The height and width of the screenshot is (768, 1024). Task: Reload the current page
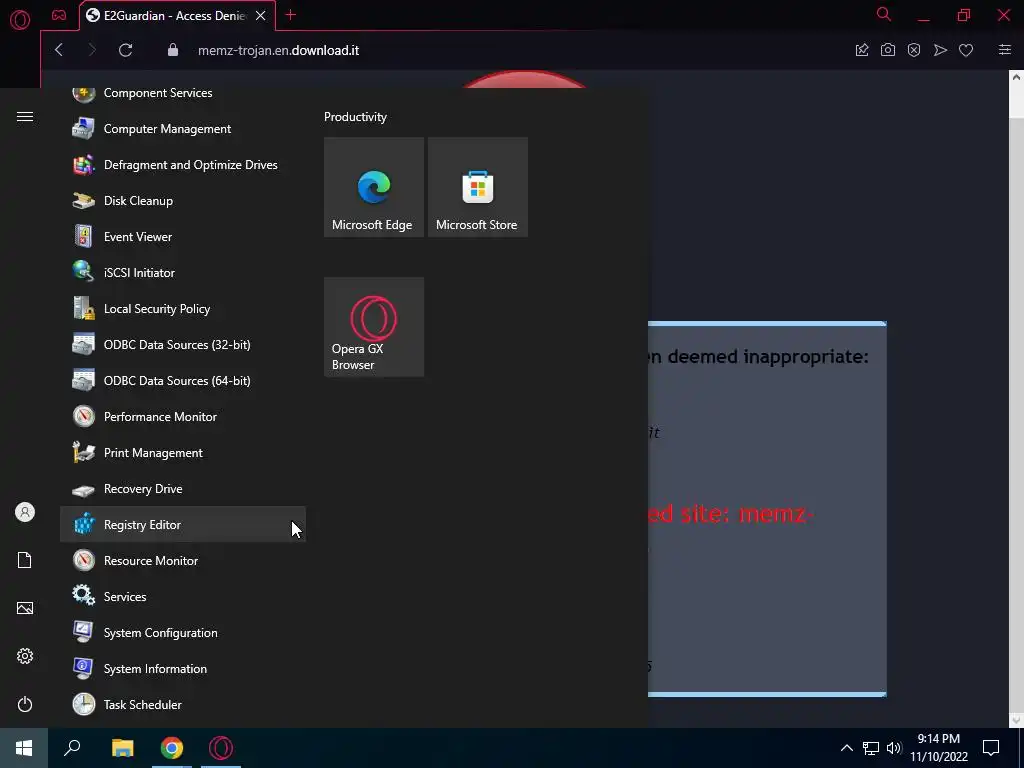click(x=125, y=50)
